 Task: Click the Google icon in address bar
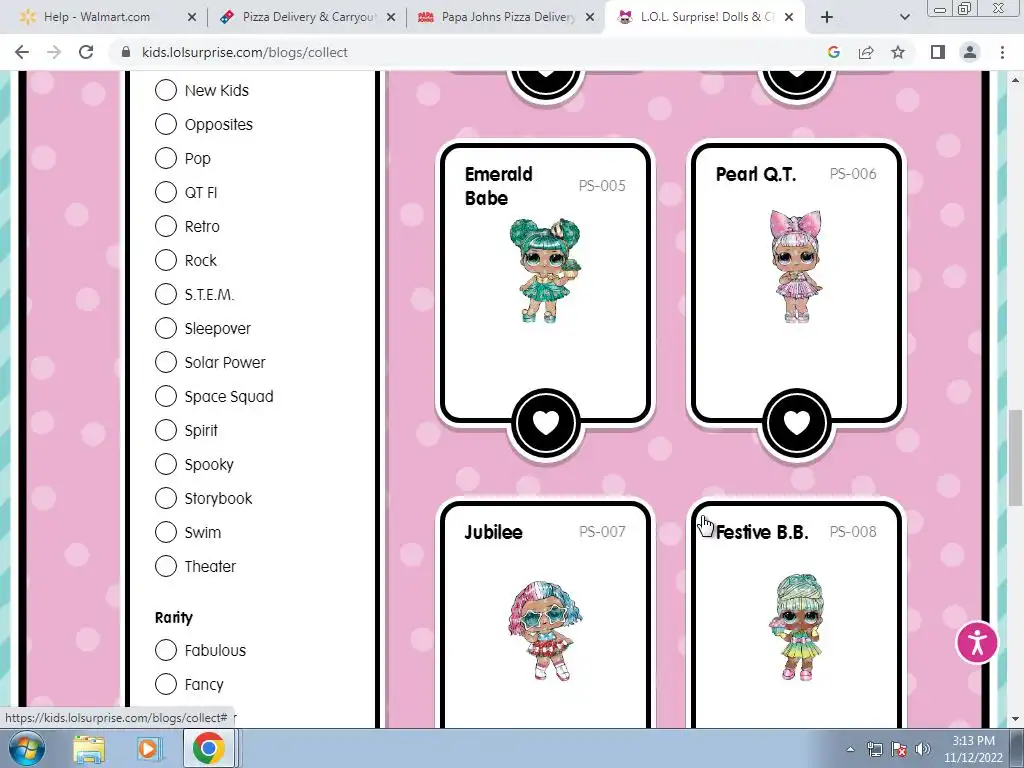(x=833, y=52)
